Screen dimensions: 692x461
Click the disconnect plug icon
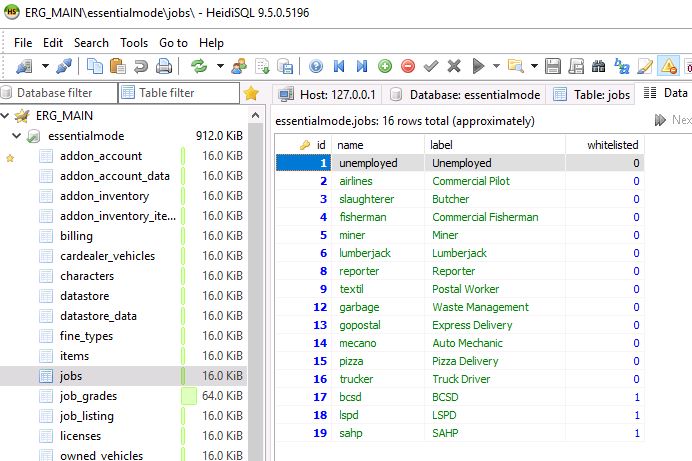[64, 67]
